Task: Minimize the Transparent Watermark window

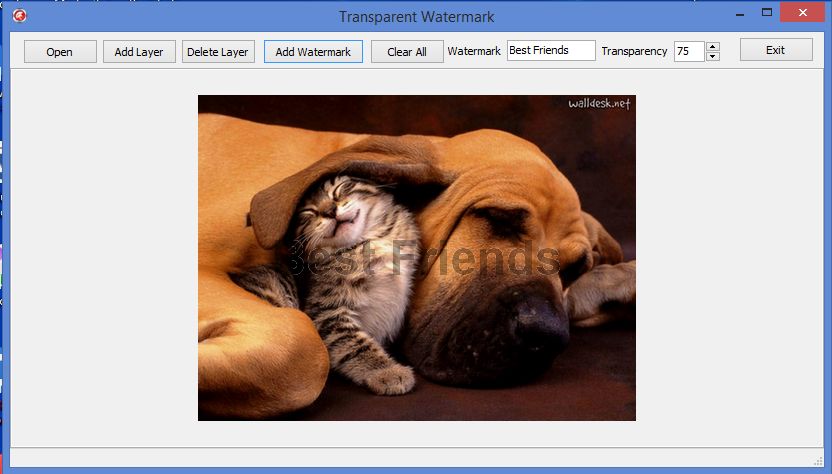Action: [740, 13]
